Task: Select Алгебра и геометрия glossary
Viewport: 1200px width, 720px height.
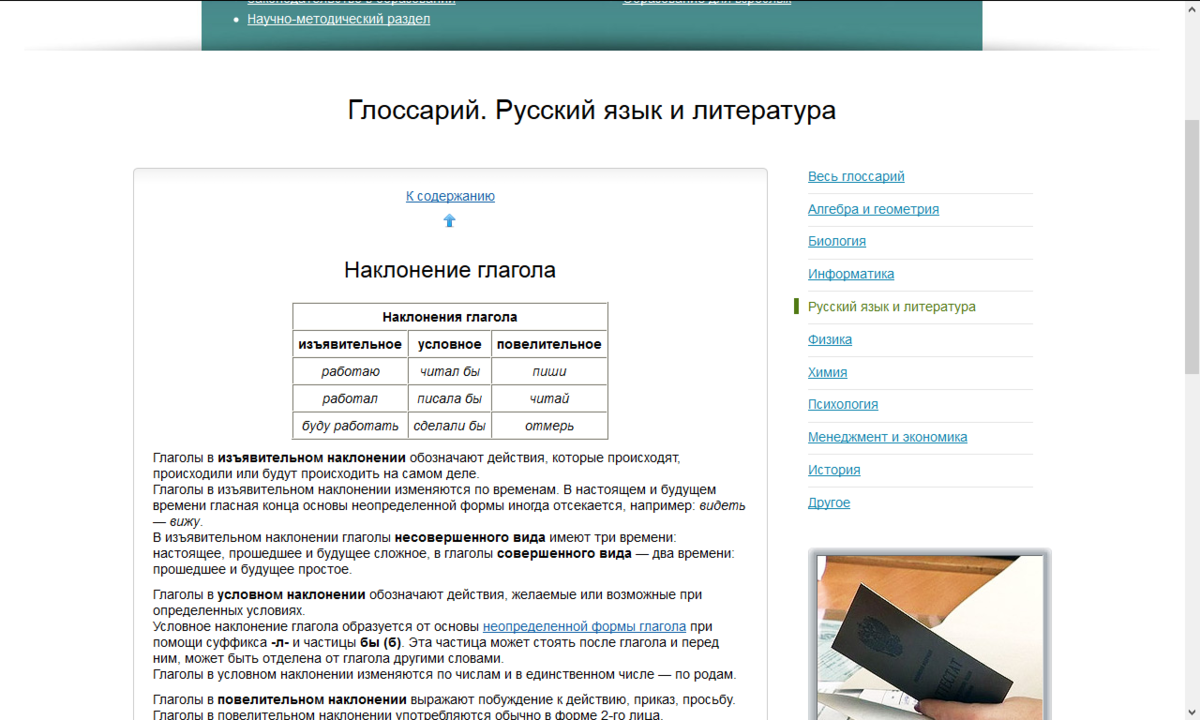Action: pos(873,209)
